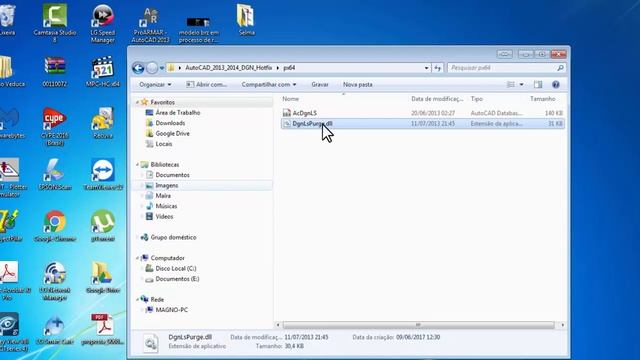Sort files by Nome column
Screen dimensions: 640x360
(291, 99)
